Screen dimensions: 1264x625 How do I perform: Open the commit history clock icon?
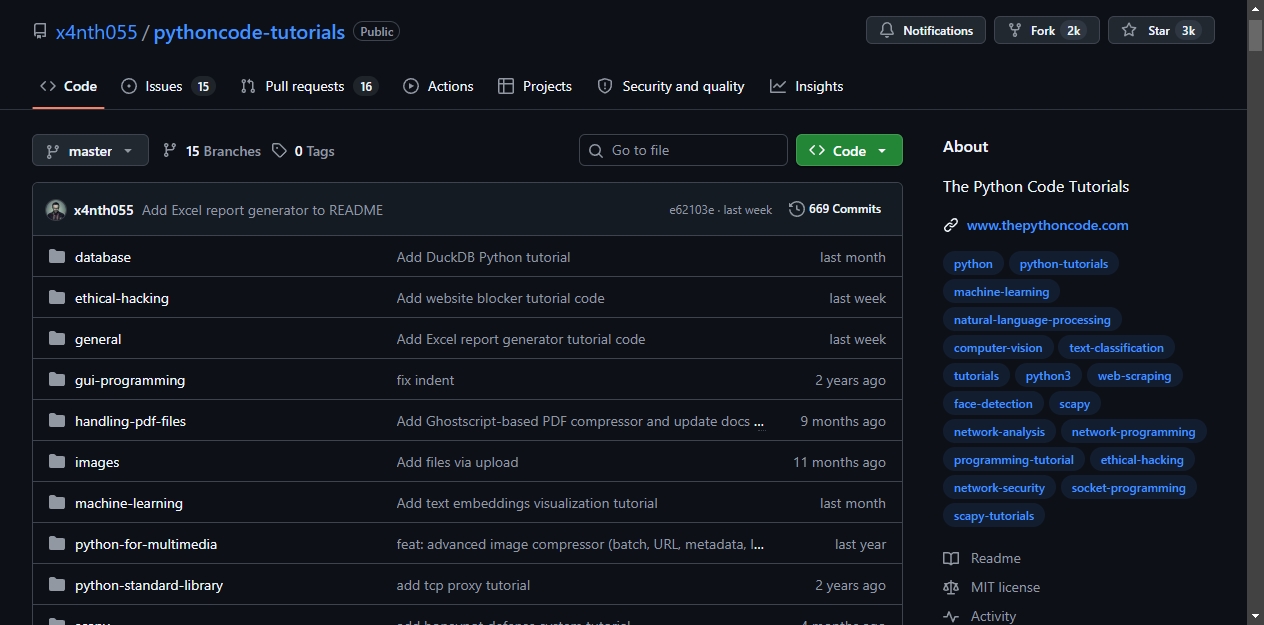[797, 209]
